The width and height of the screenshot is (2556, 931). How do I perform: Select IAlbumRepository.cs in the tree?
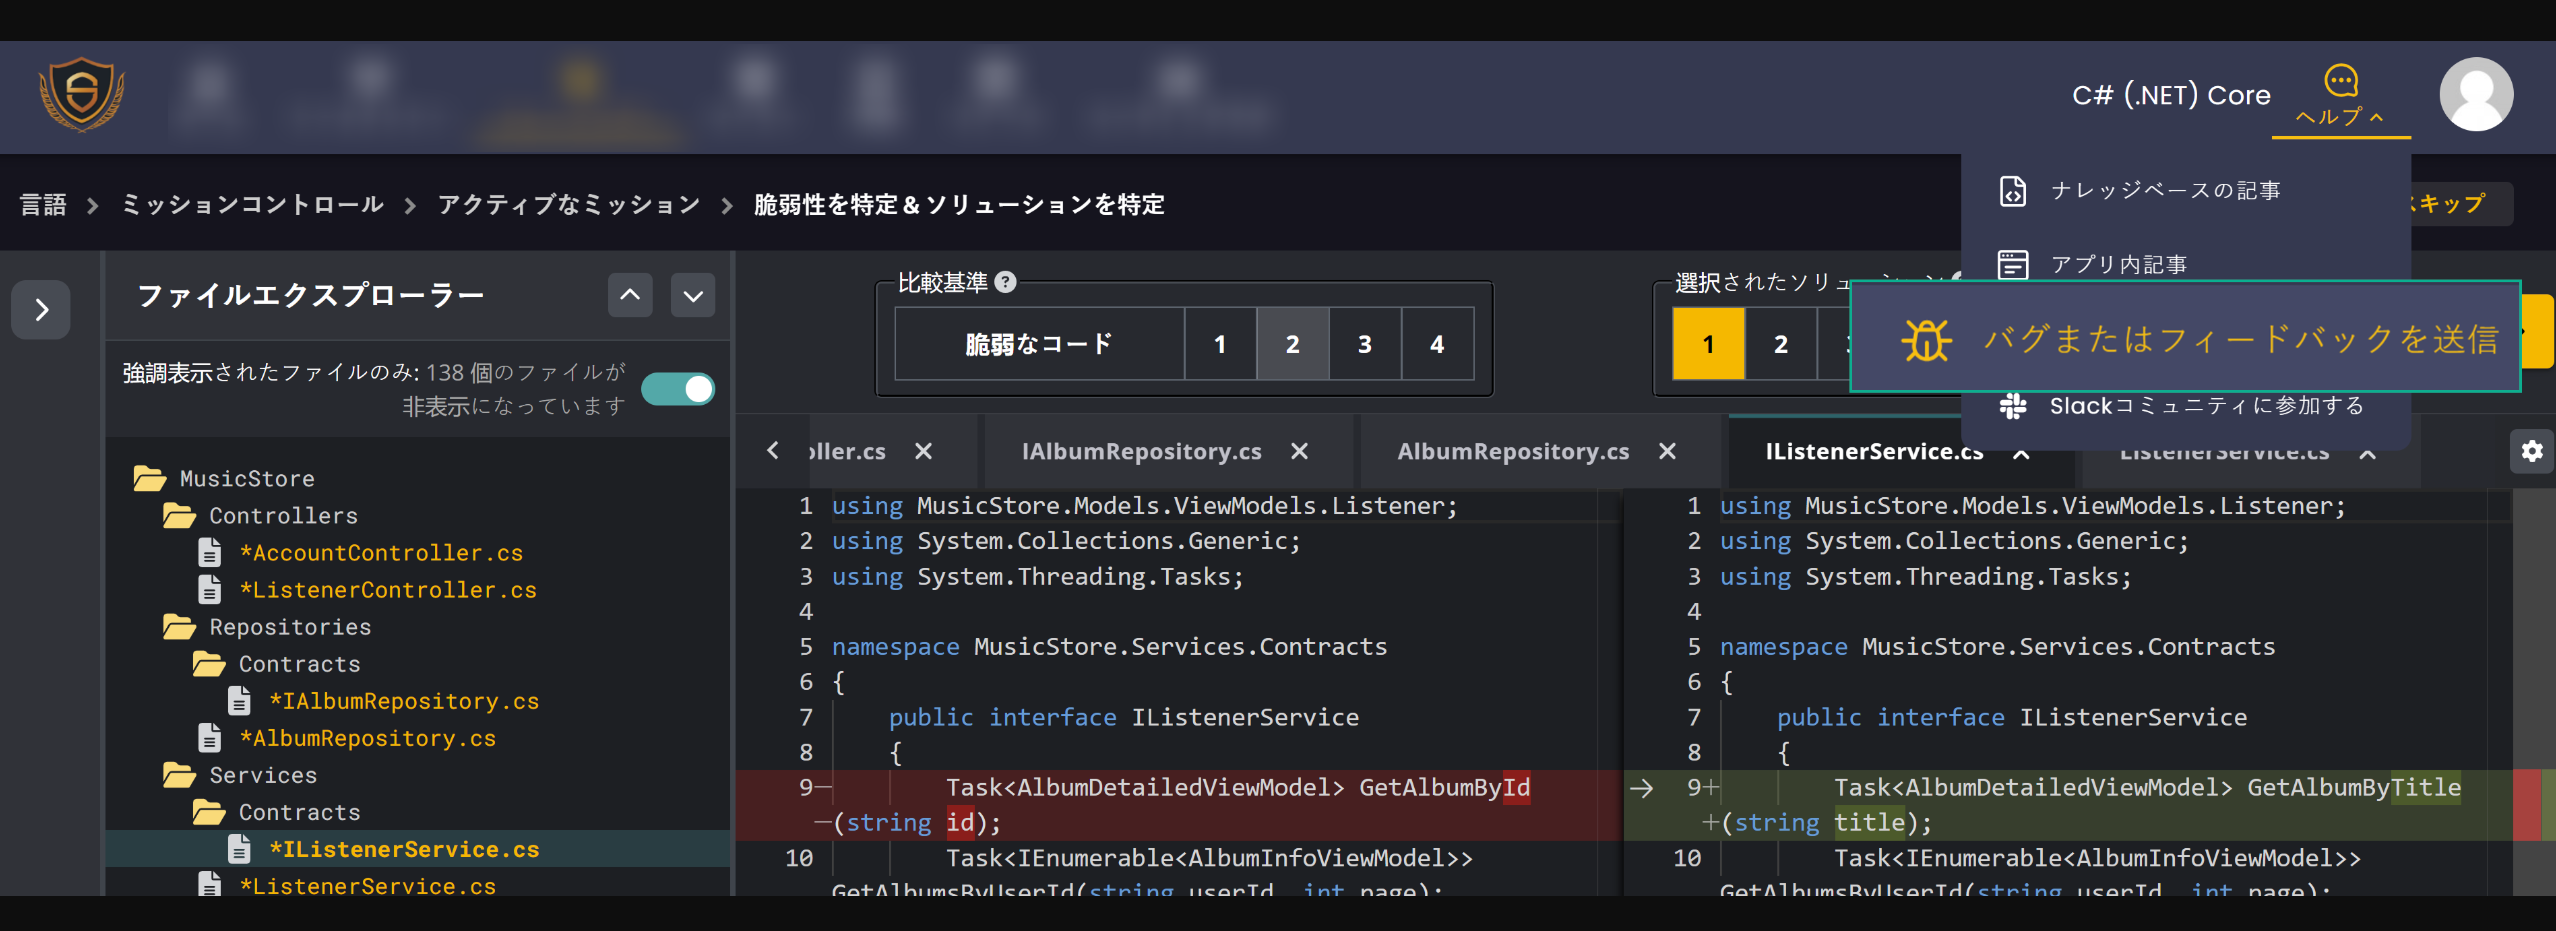404,701
